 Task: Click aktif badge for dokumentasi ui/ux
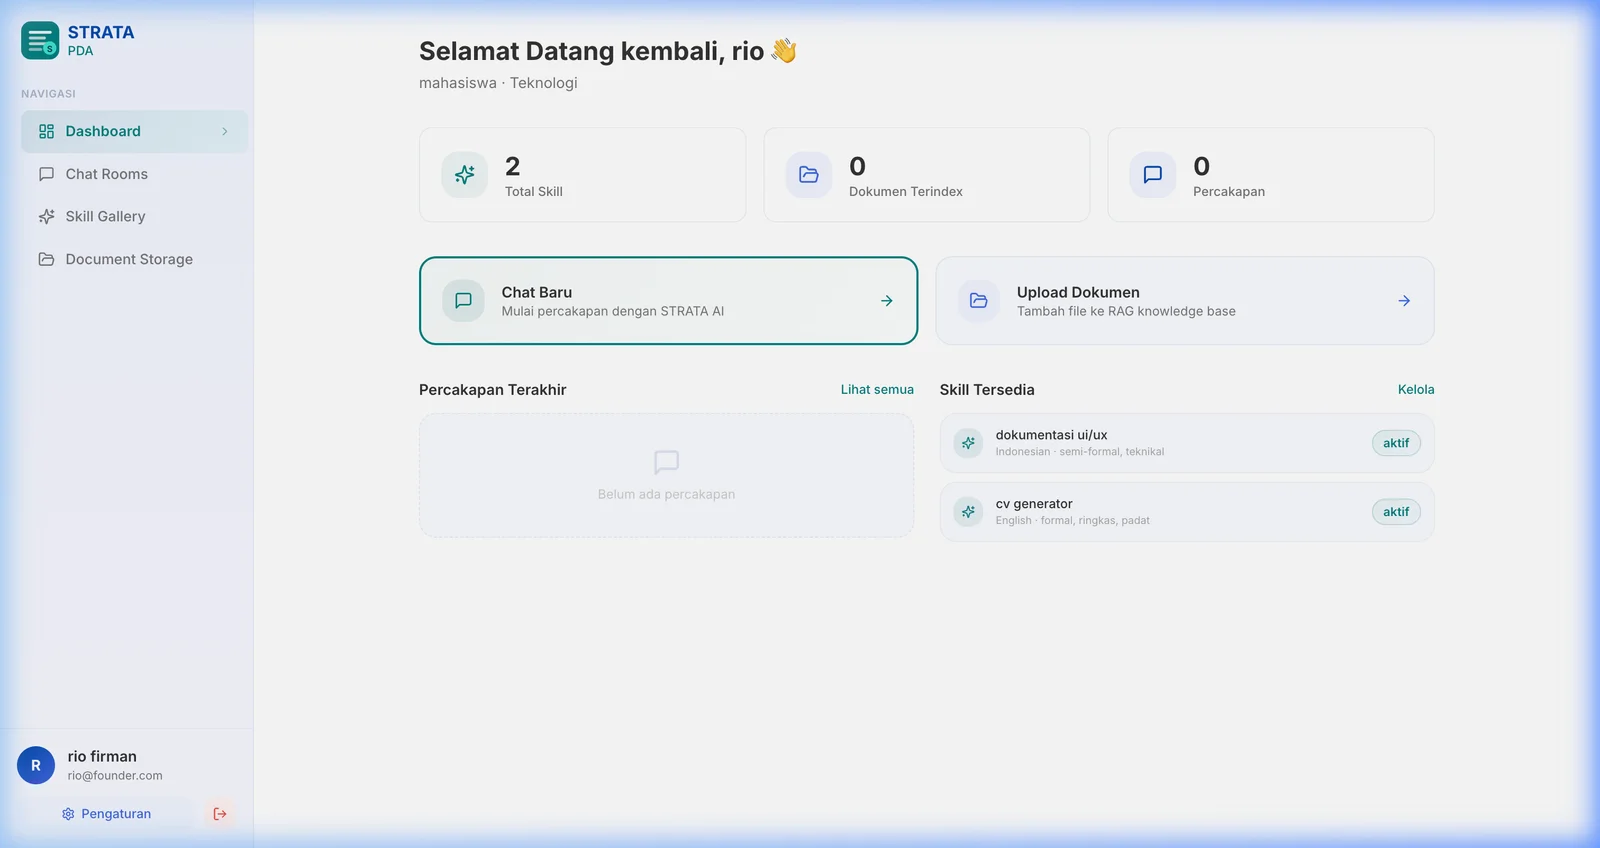pos(1396,443)
